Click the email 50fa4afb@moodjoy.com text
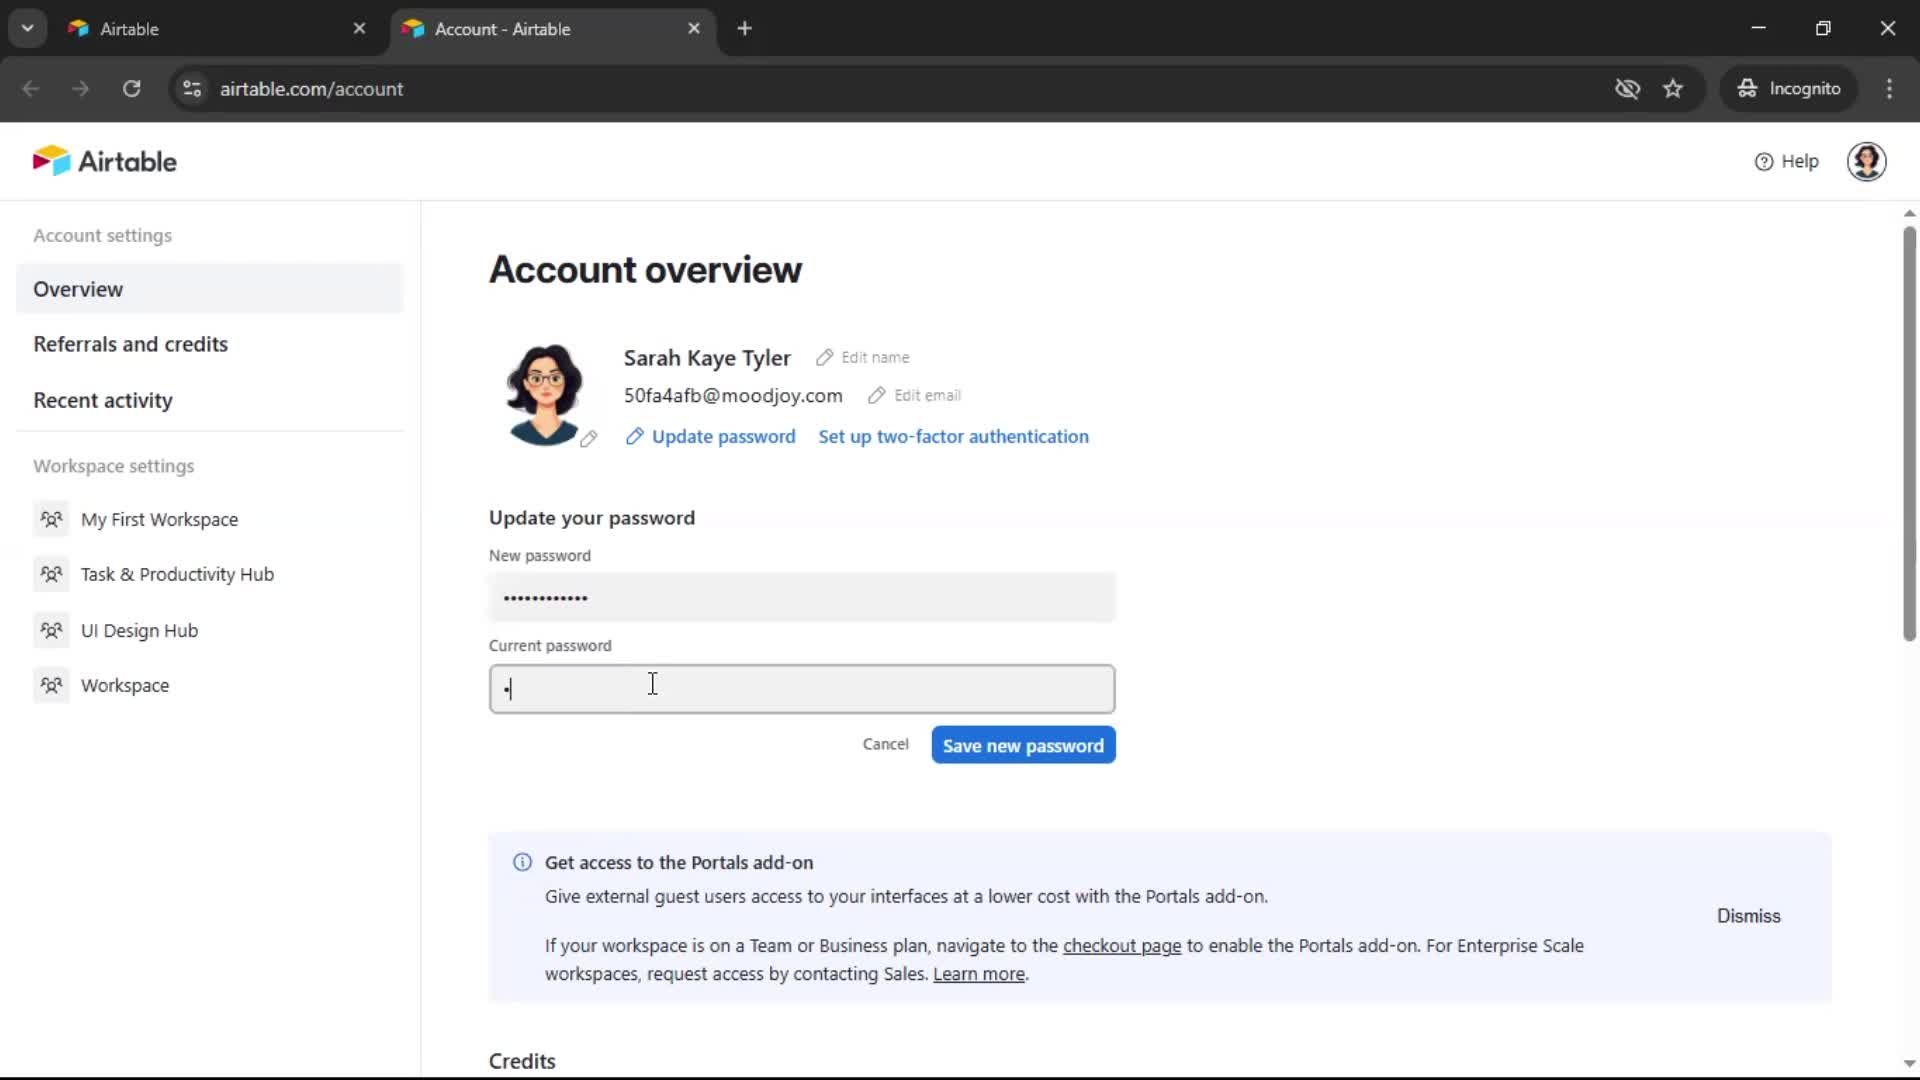The height and width of the screenshot is (1080, 1920). pos(733,395)
